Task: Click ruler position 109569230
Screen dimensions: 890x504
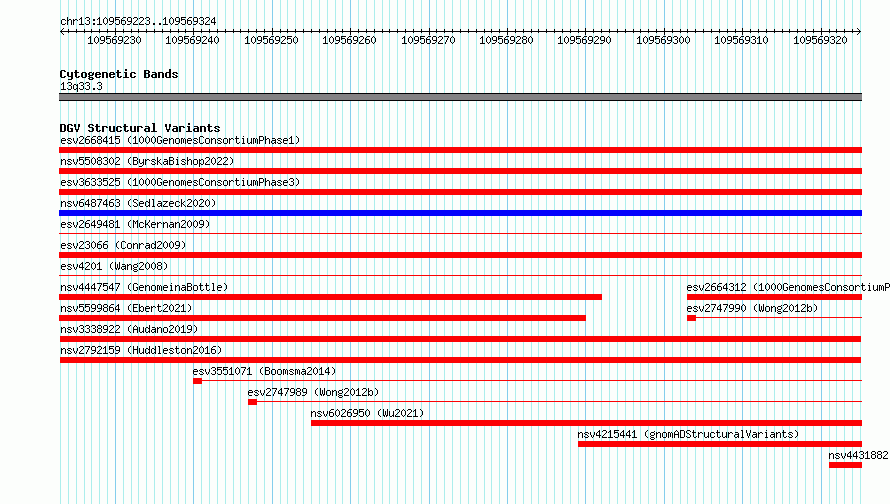Action: point(114,40)
